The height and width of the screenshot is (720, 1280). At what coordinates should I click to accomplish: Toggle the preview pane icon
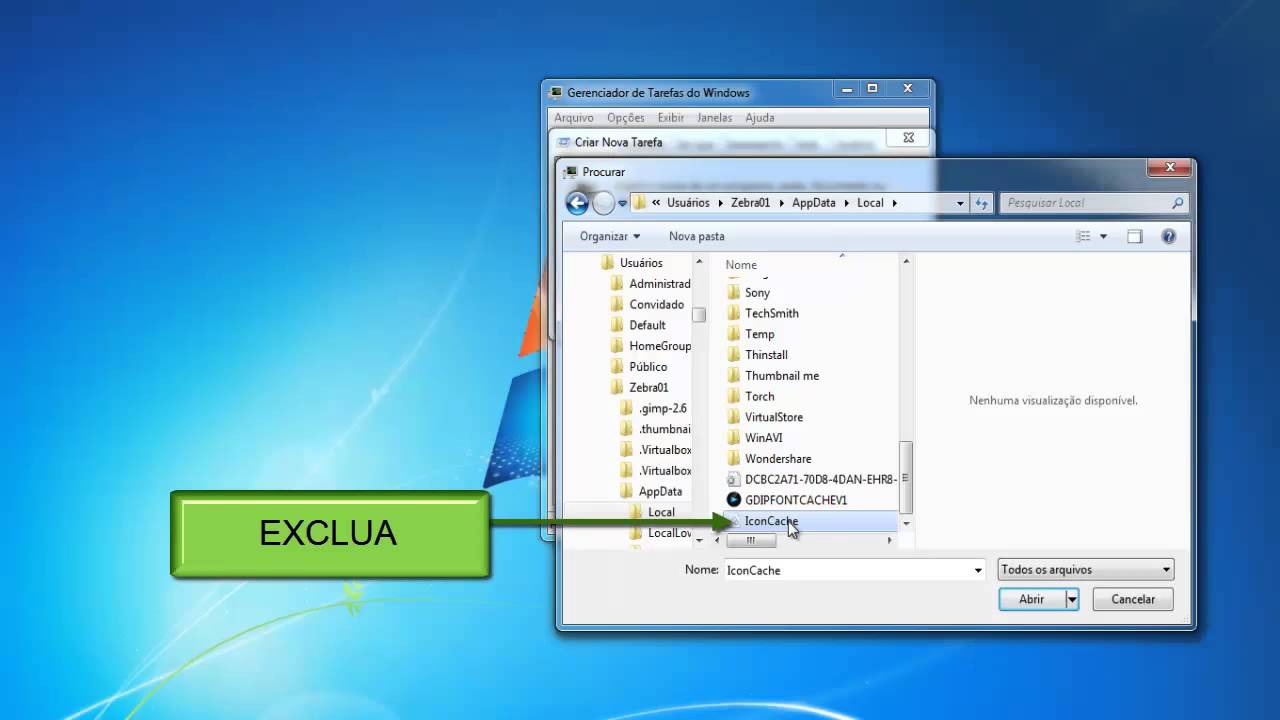click(1135, 237)
